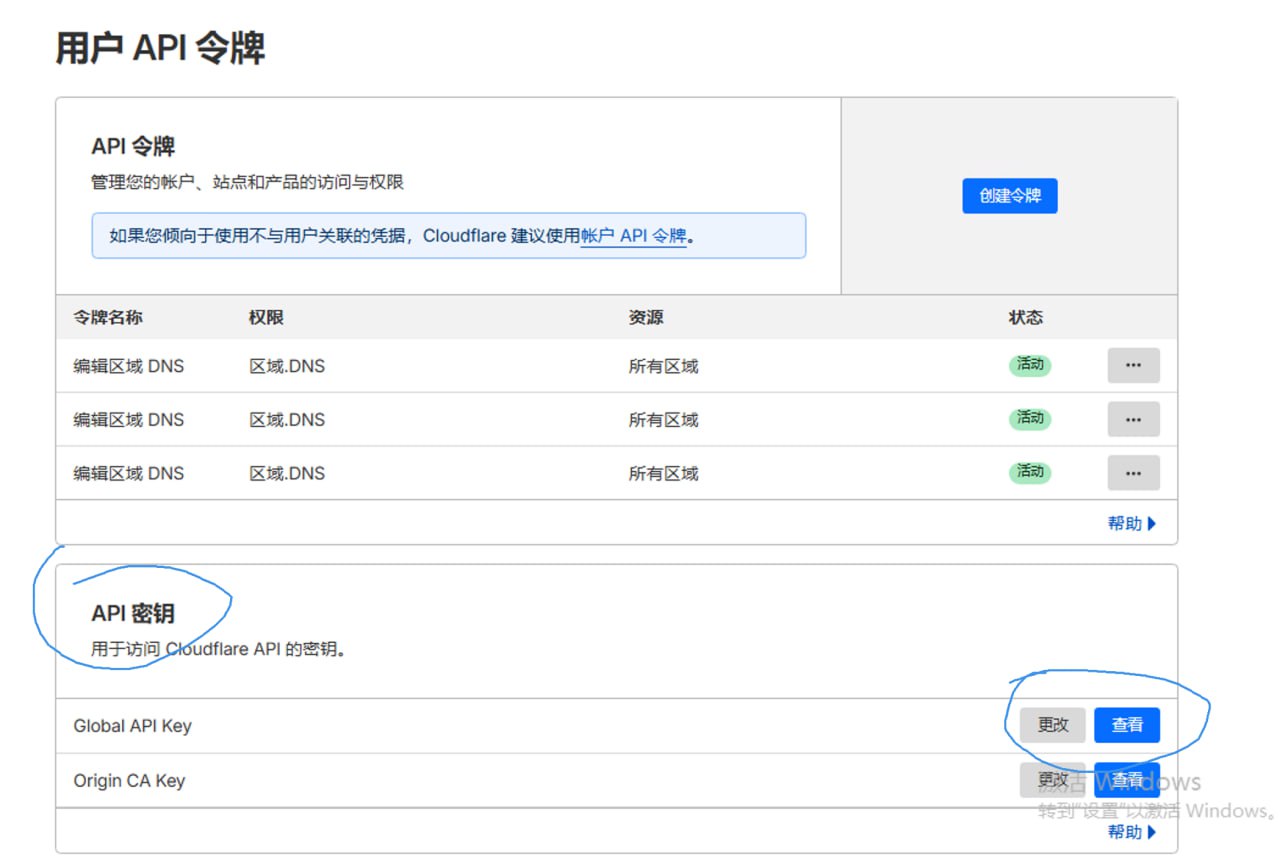The image size is (1280, 859).
Task: Select the Global API Key label
Action: (132, 726)
